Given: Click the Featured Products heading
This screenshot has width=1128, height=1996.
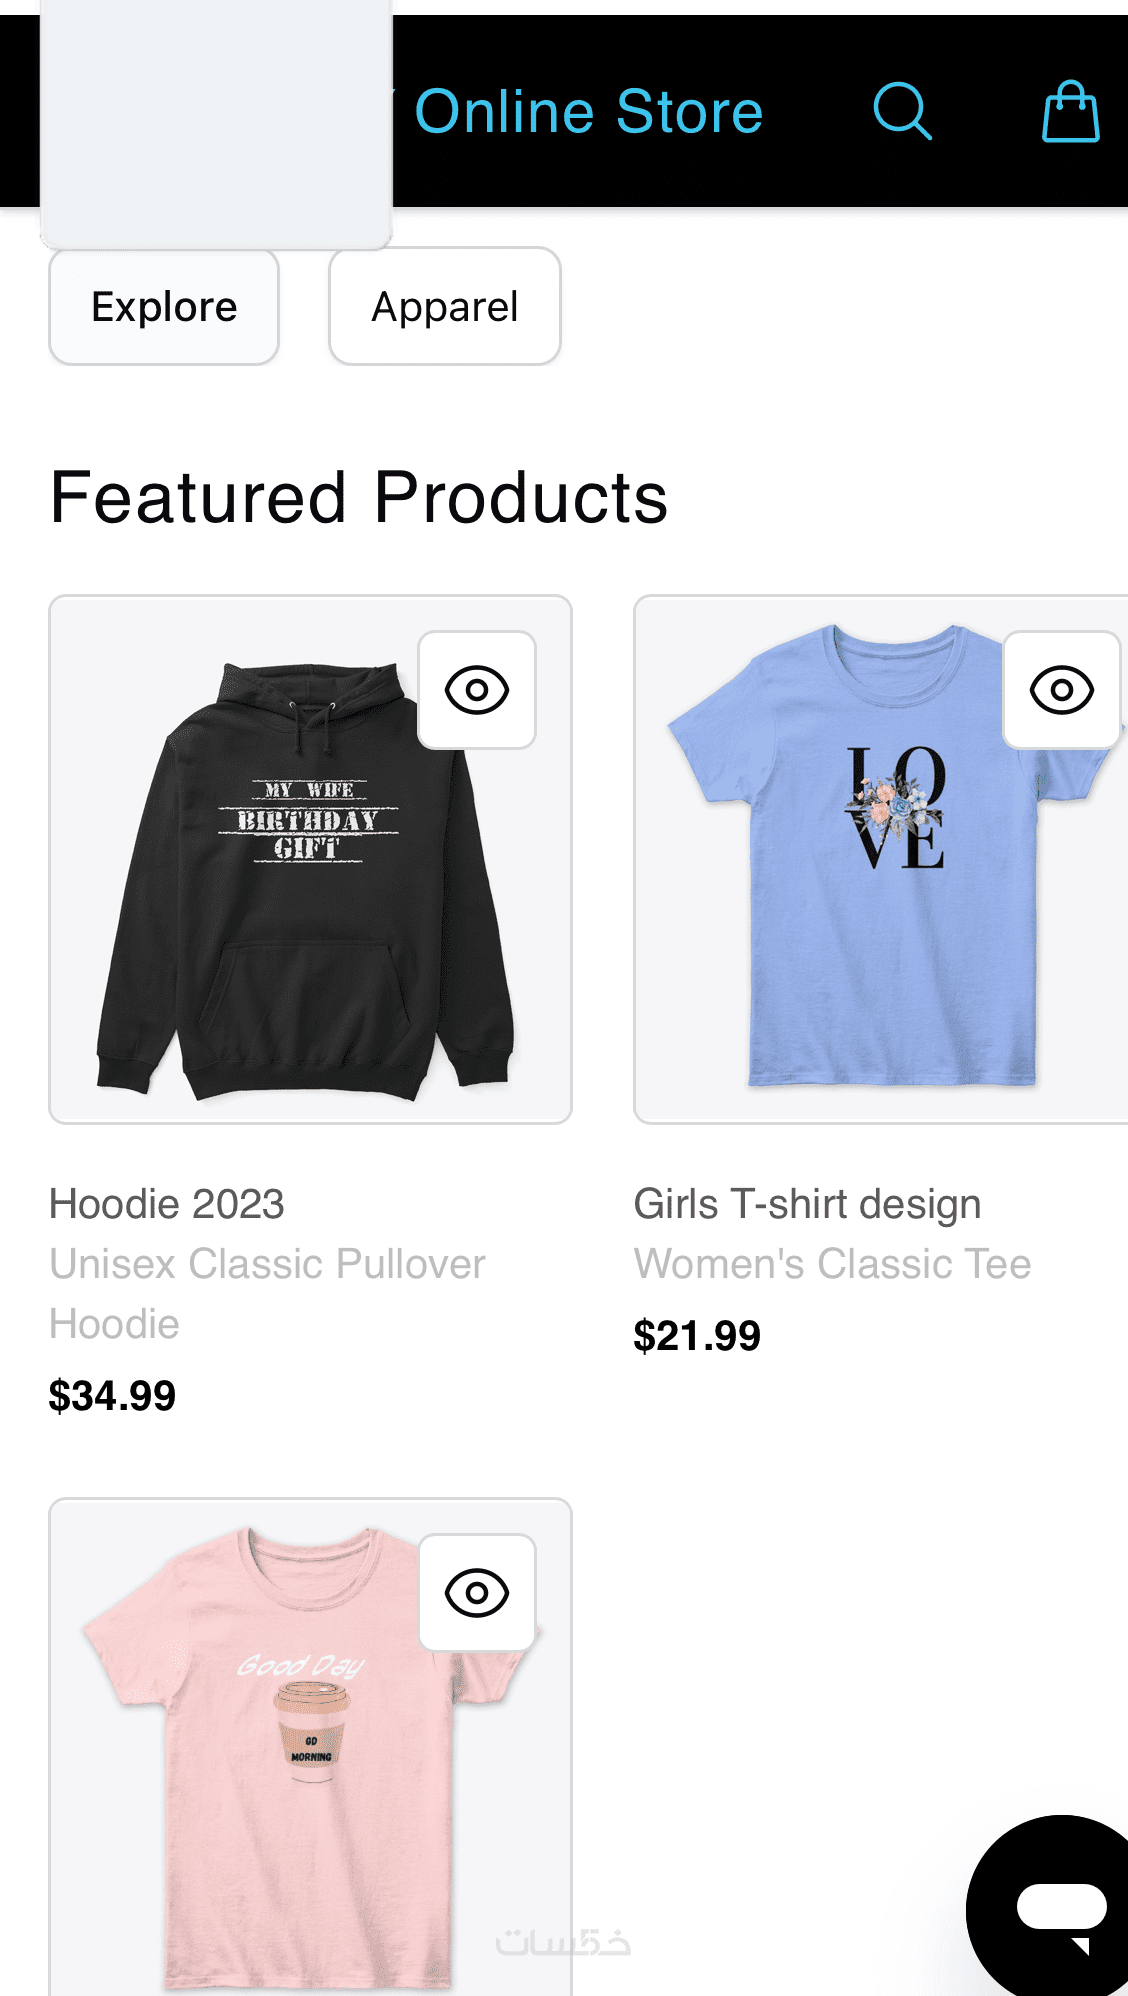Looking at the screenshot, I should point(359,498).
